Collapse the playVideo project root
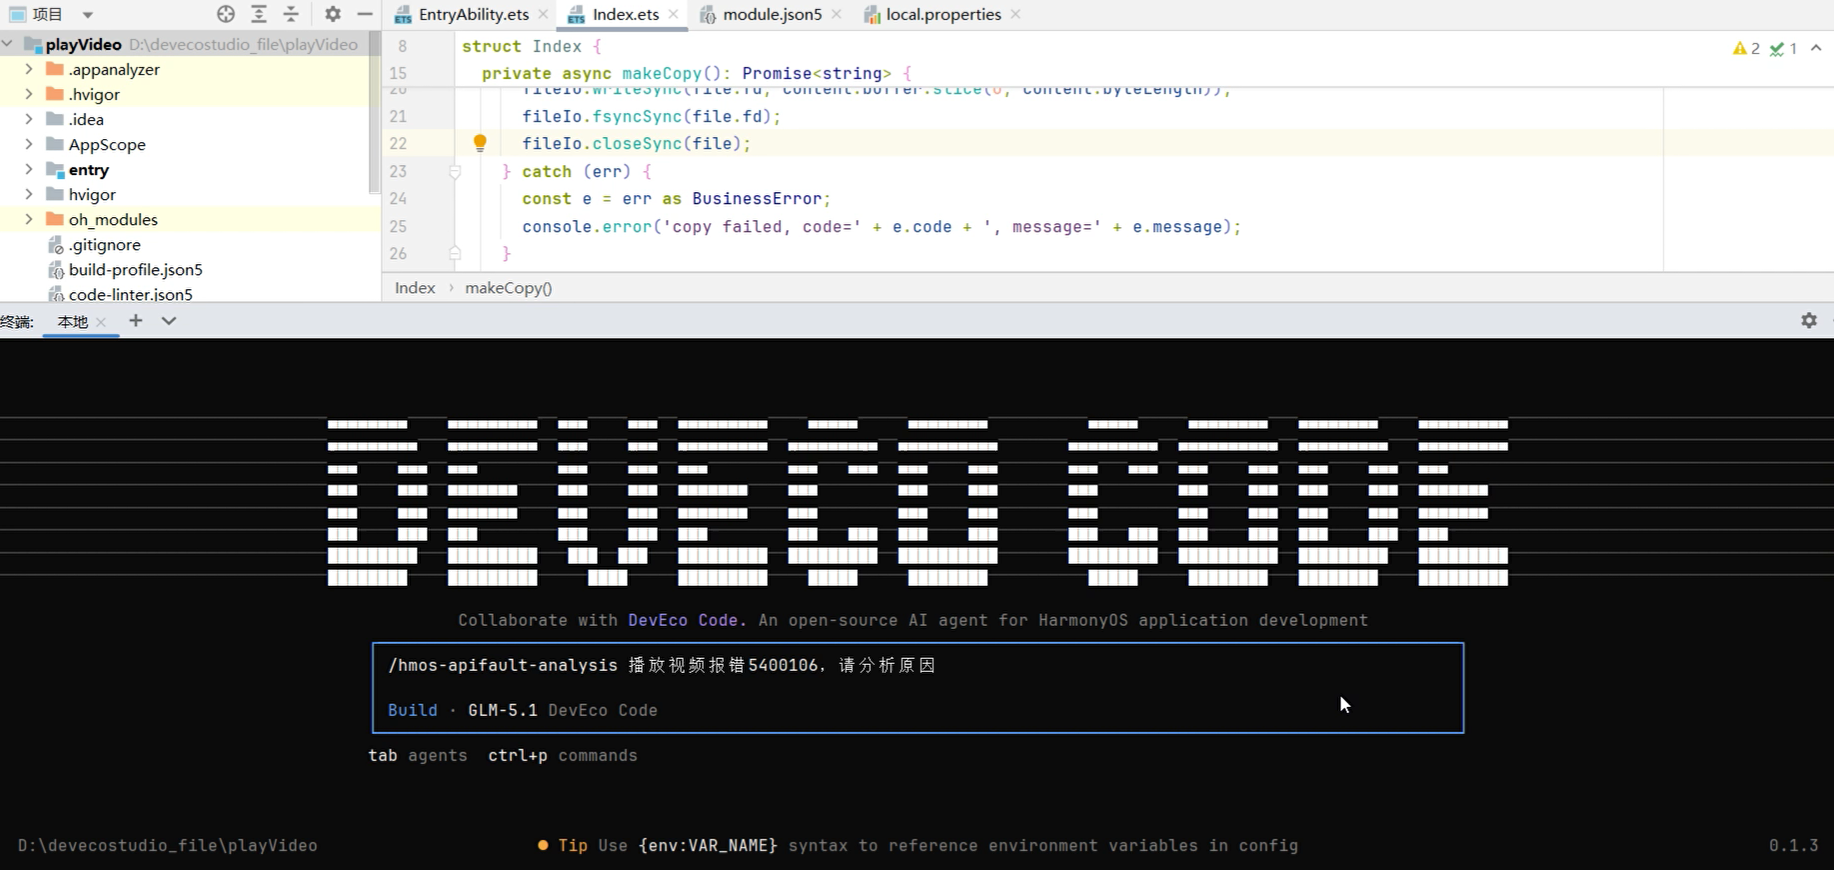The image size is (1834, 870). click(x=8, y=44)
